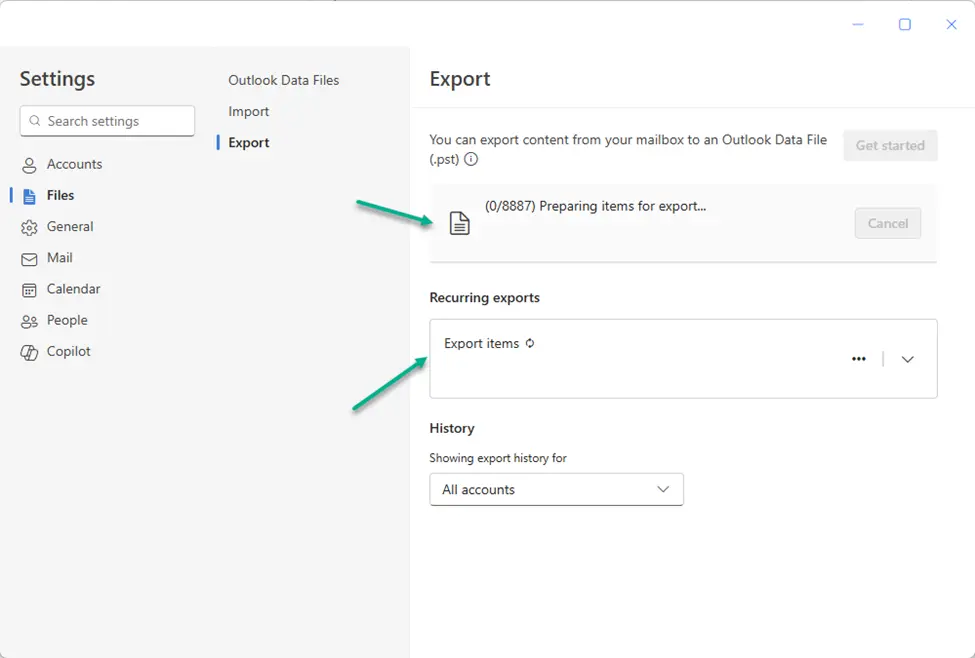Screen dimensions: 975x658
Task: Open the ellipsis menu on the Export items card
Action: pos(859,358)
